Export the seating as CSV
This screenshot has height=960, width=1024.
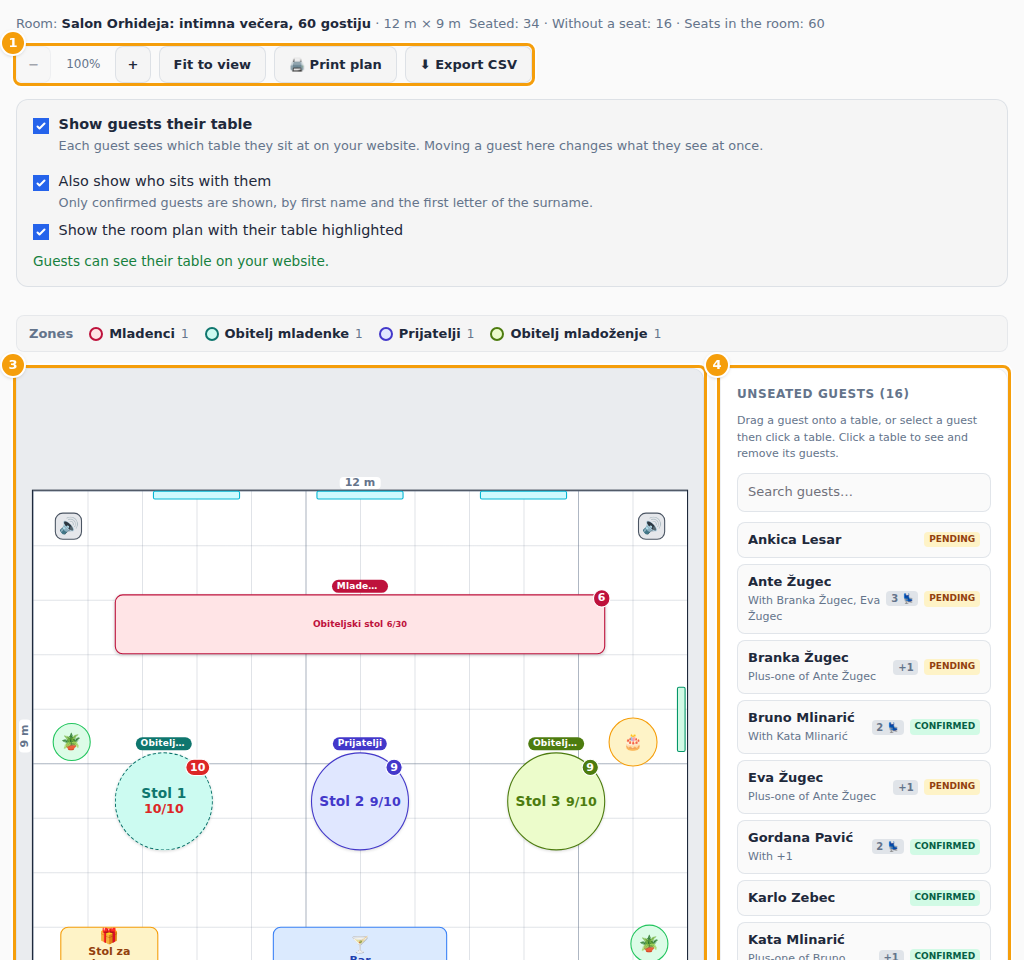468,65
